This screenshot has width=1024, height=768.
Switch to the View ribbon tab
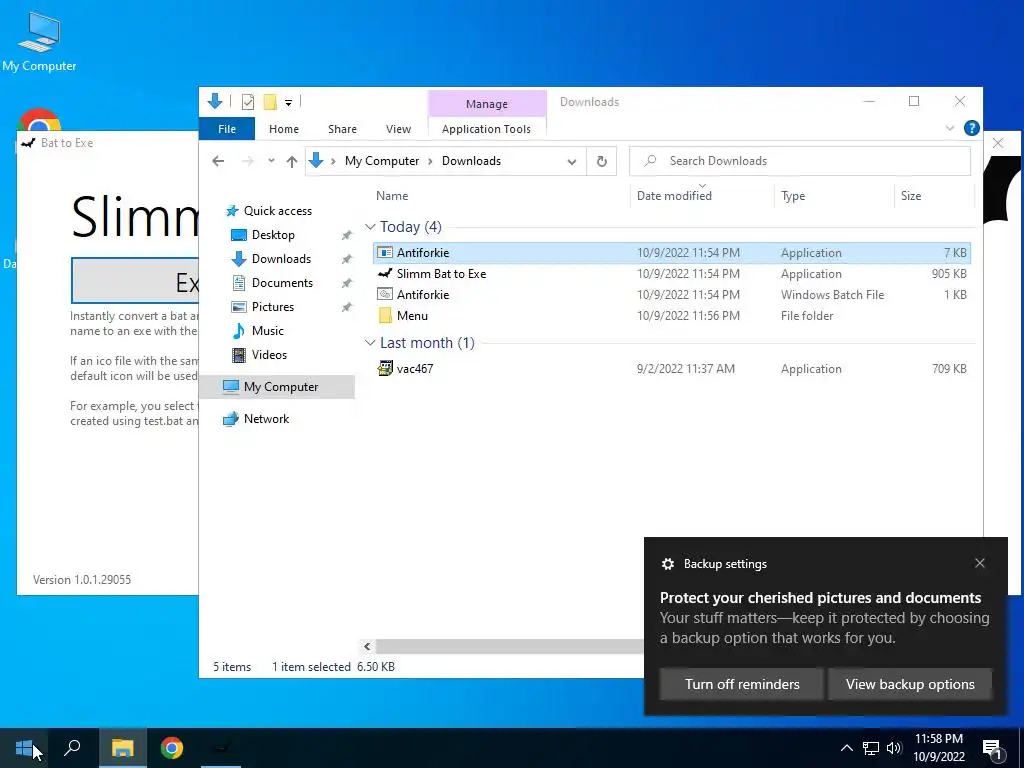point(398,129)
